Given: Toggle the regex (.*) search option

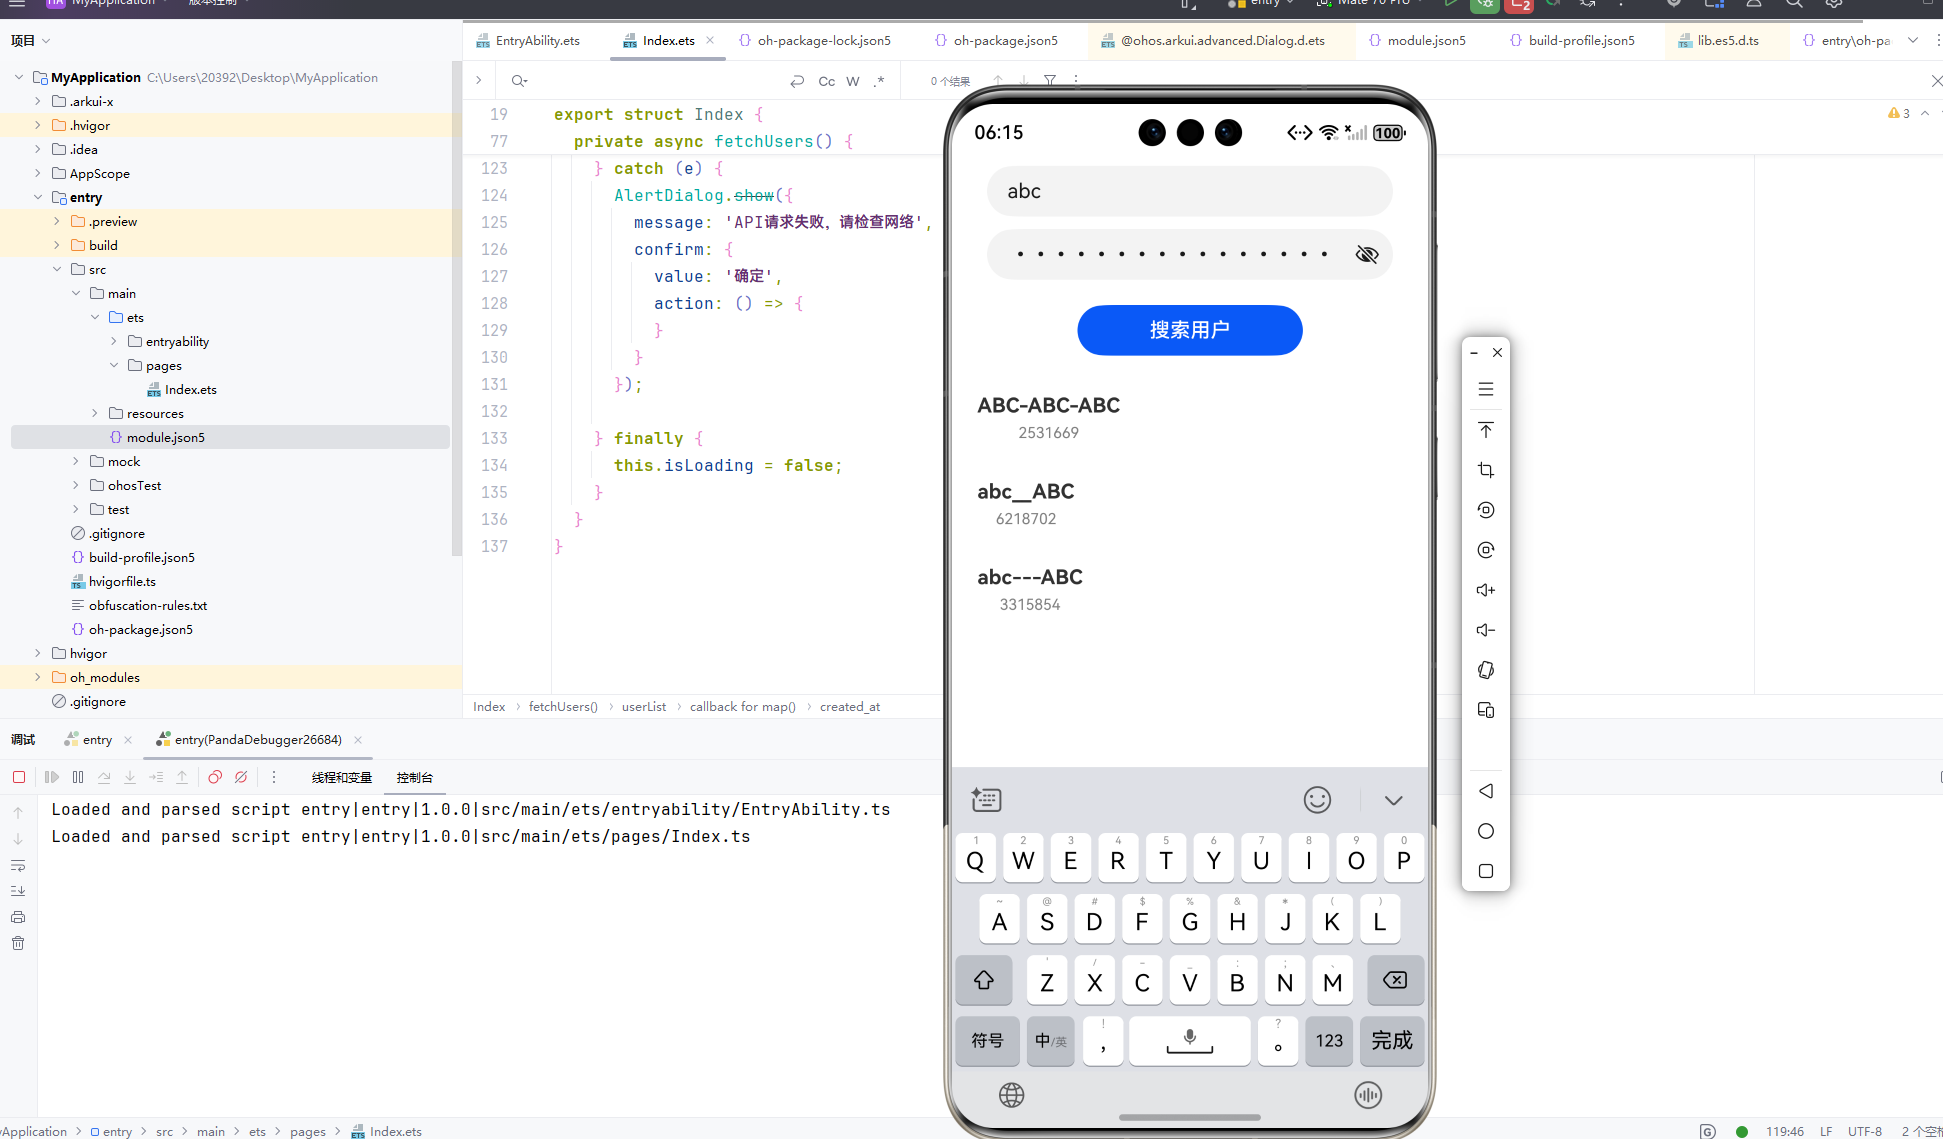Looking at the screenshot, I should [878, 82].
